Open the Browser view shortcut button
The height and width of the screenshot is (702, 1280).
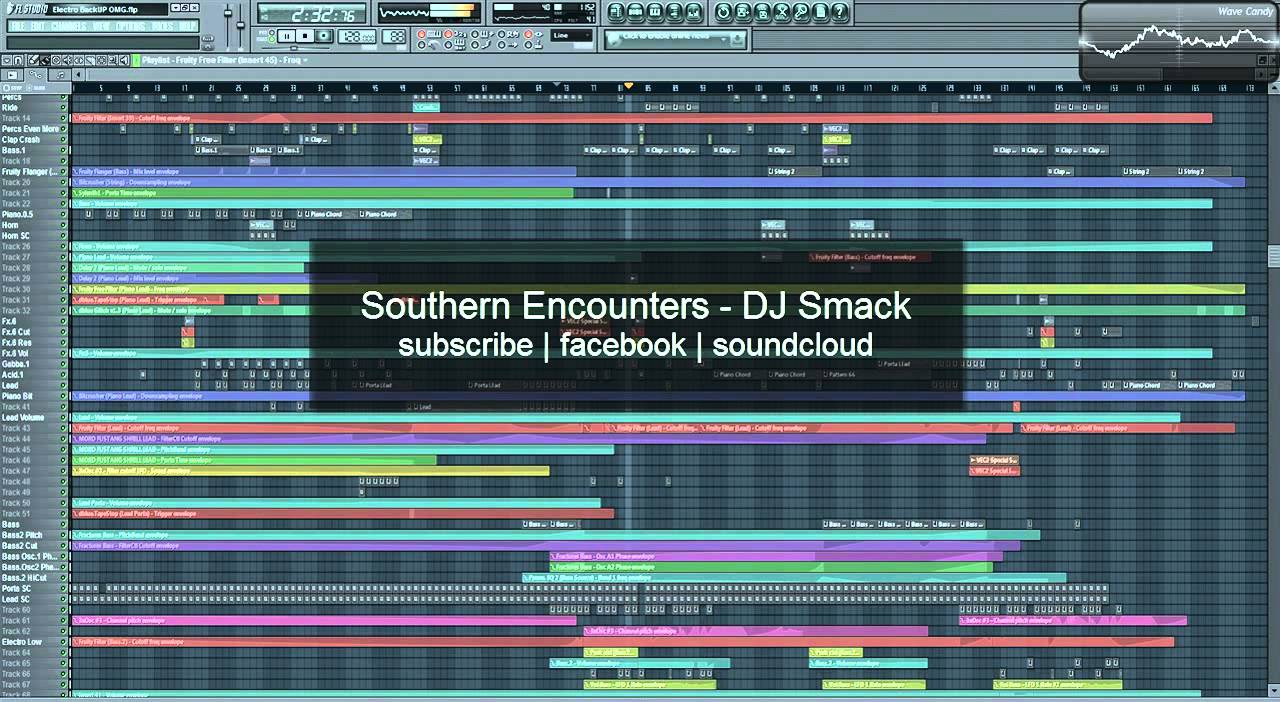674,12
